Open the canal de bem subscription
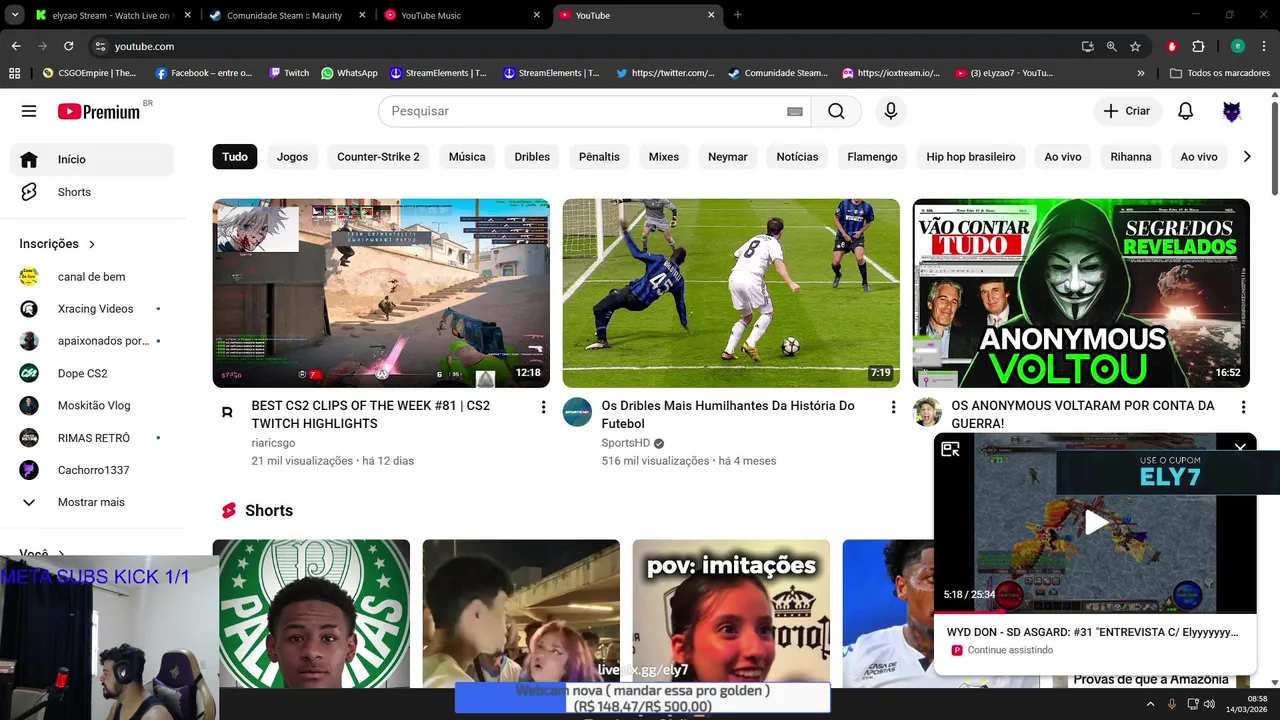The width and height of the screenshot is (1280, 720). click(x=92, y=277)
